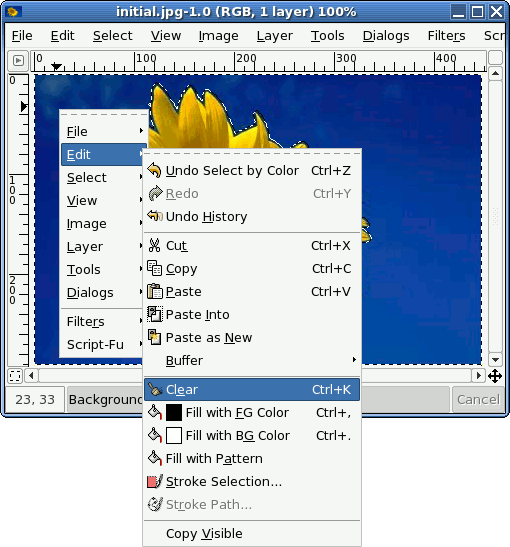Choose black FG color swatch fill
Viewport: 510px width, 547px height.
coord(174,412)
